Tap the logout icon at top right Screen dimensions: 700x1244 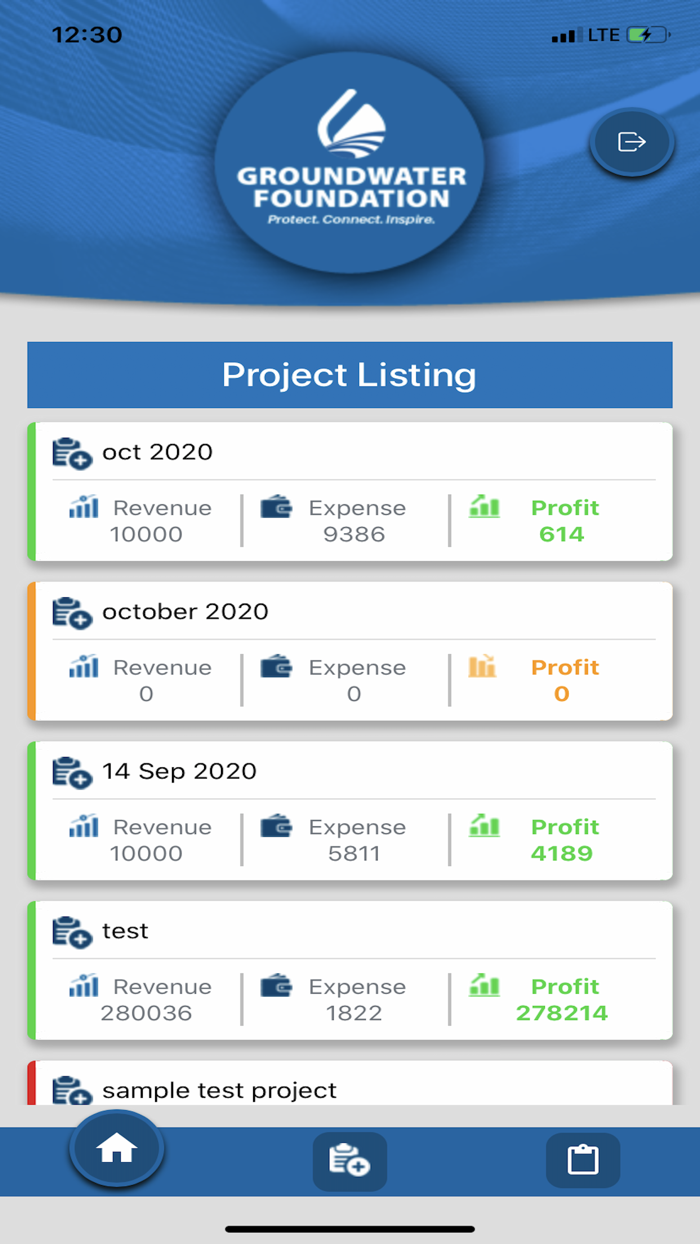tap(630, 142)
